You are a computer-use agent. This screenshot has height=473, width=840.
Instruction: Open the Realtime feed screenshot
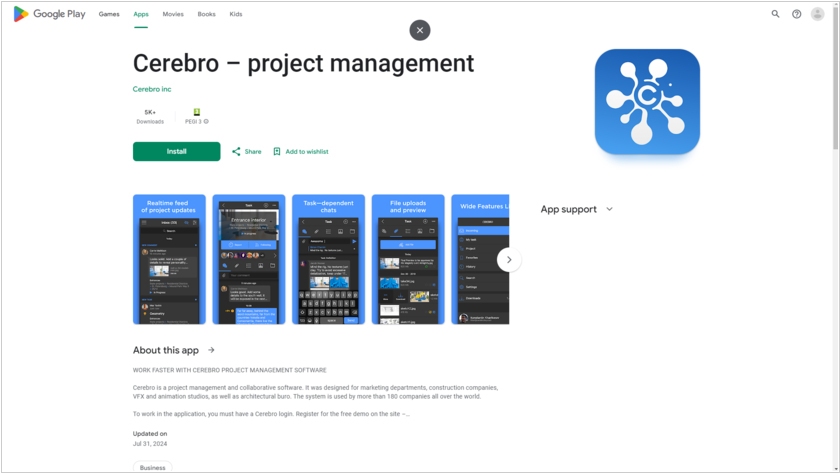[169, 259]
